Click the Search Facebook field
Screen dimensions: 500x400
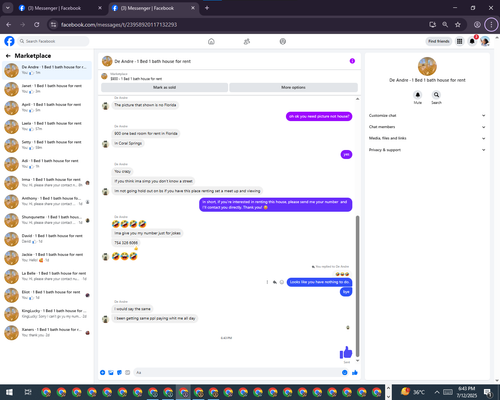click(53, 41)
